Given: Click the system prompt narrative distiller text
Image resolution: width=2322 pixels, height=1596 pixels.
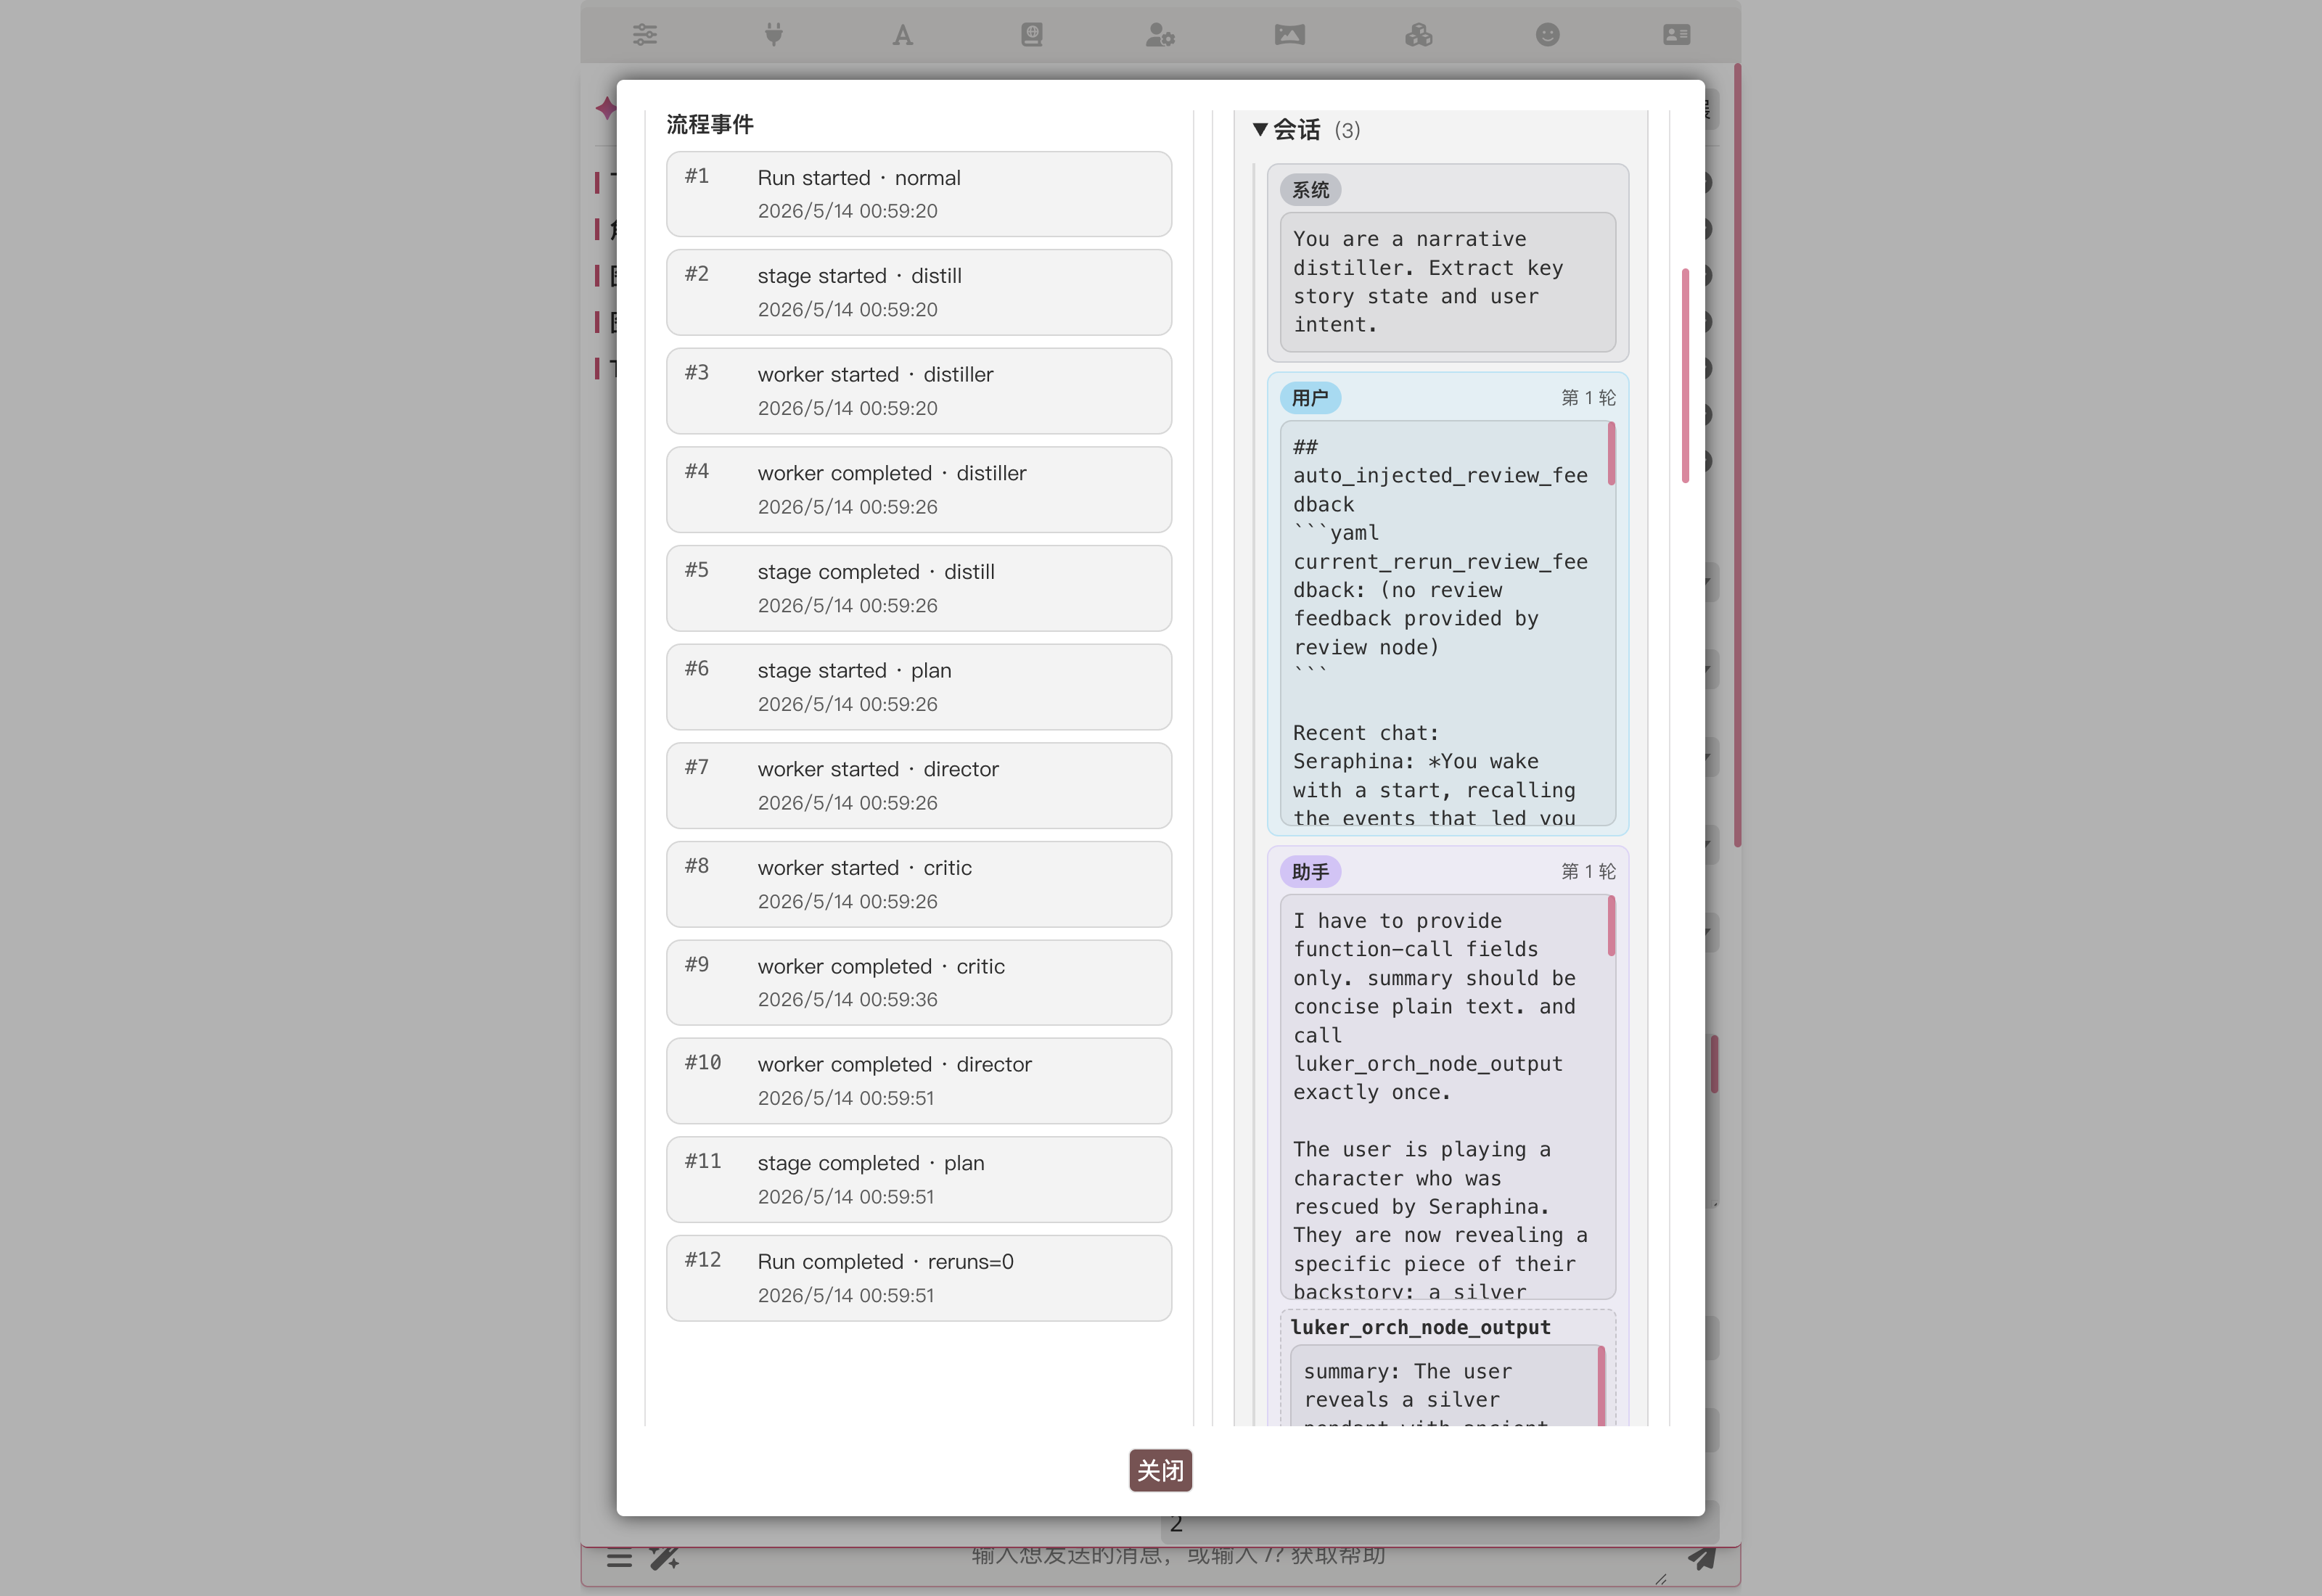Looking at the screenshot, I should point(1447,282).
